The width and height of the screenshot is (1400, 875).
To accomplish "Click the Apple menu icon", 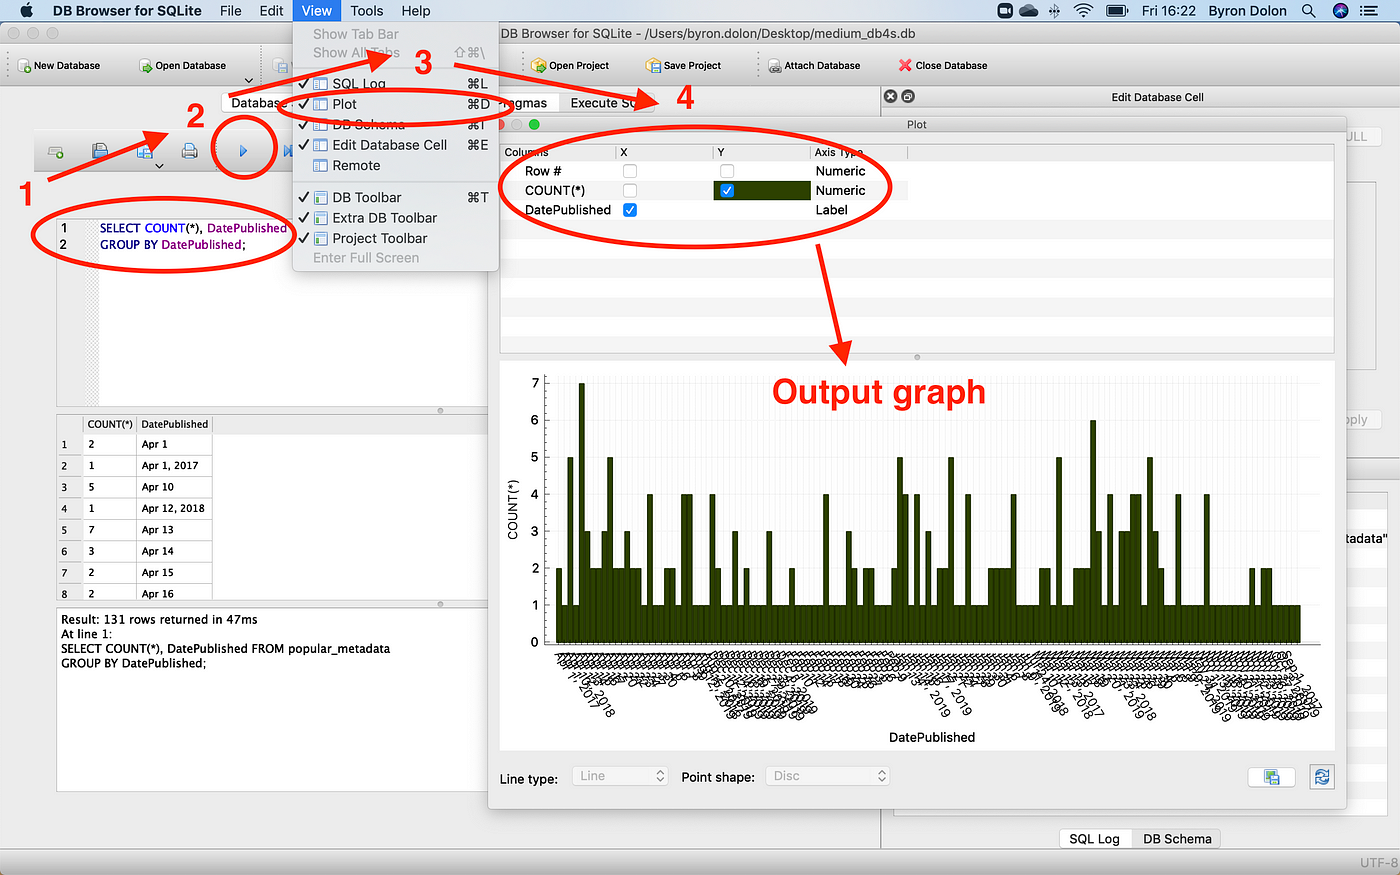I will pos(26,11).
